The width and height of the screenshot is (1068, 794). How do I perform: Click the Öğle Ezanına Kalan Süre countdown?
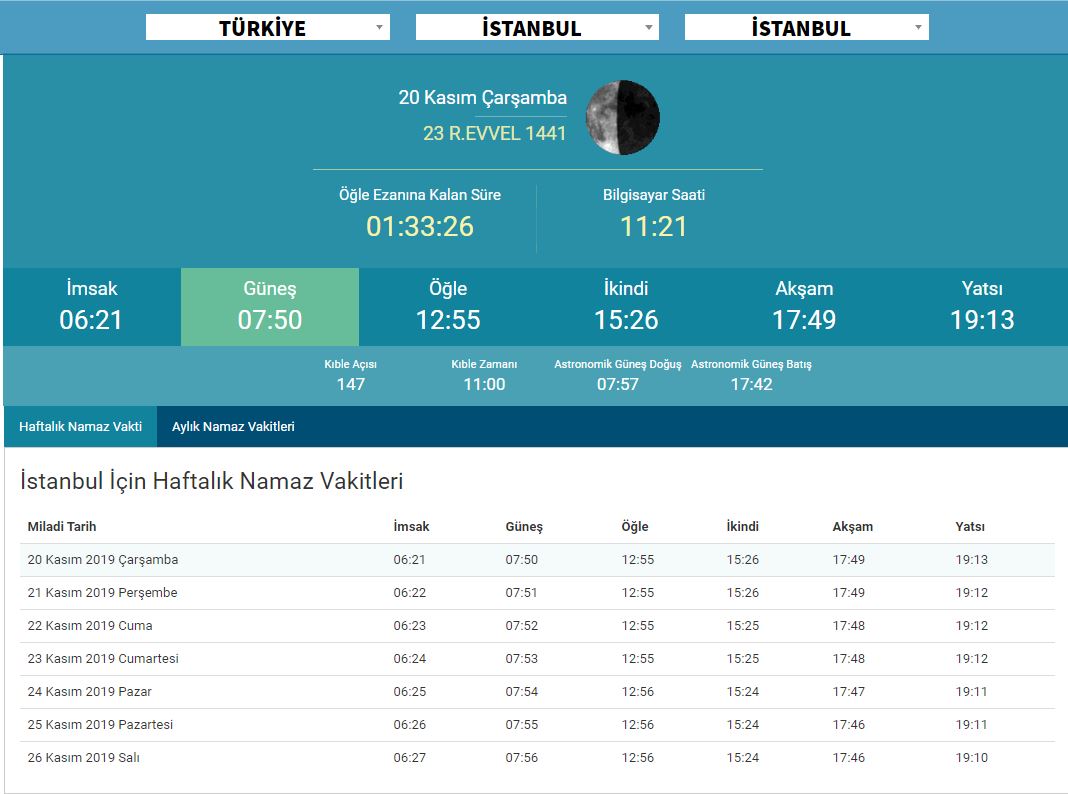point(420,226)
